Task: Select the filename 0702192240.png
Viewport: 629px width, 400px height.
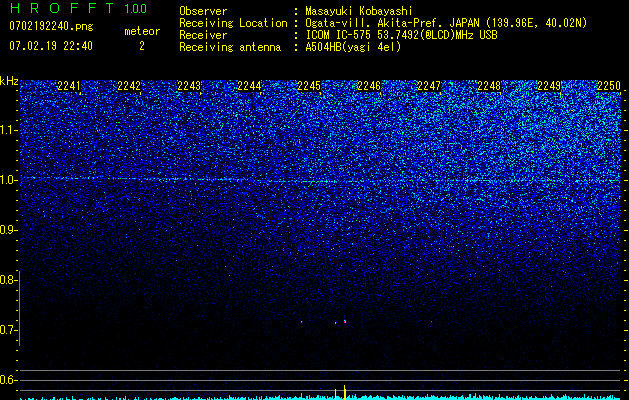Action: (51, 26)
